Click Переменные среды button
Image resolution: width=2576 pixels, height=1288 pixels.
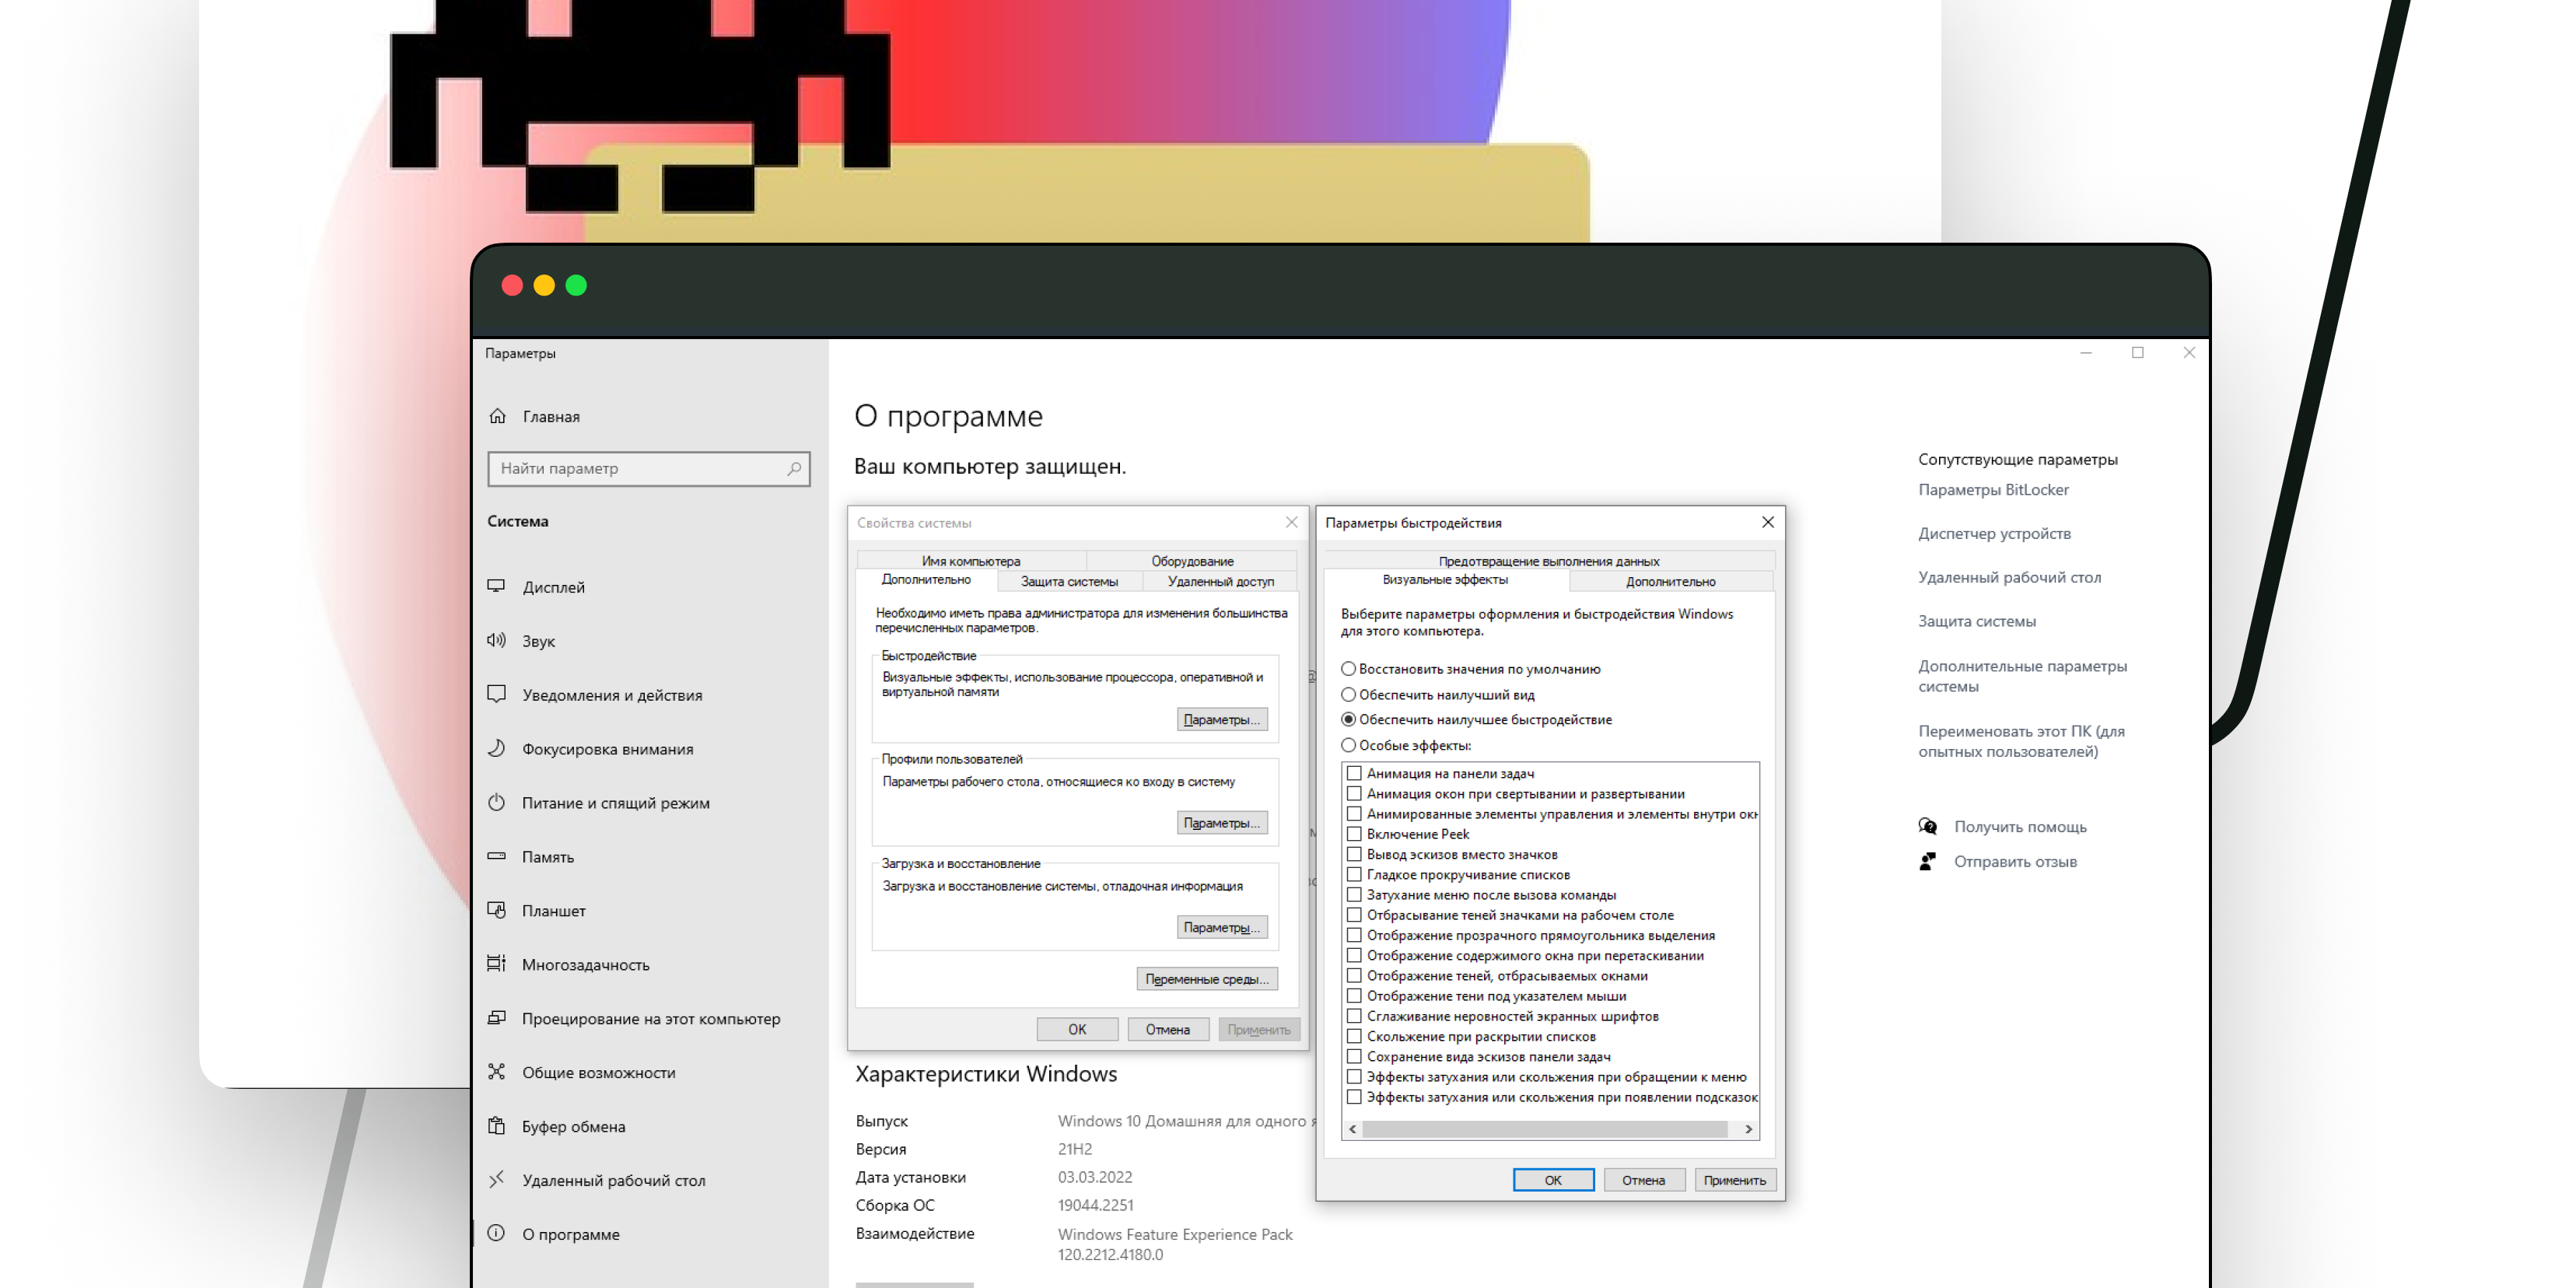coord(1206,979)
